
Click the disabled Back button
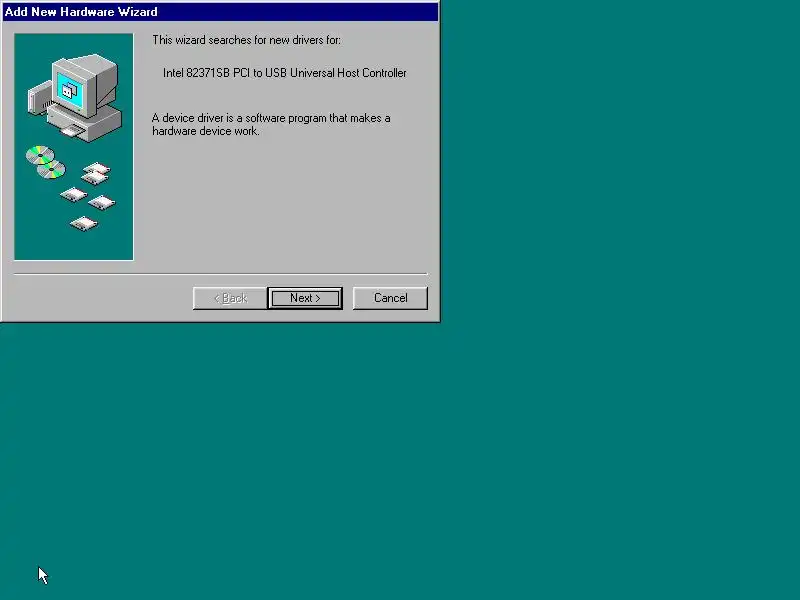pos(230,298)
